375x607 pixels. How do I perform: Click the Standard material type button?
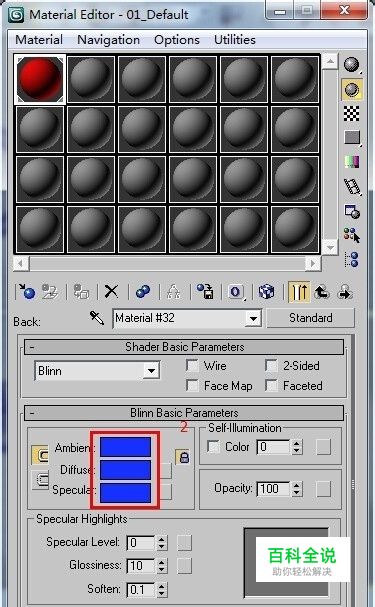[310, 318]
